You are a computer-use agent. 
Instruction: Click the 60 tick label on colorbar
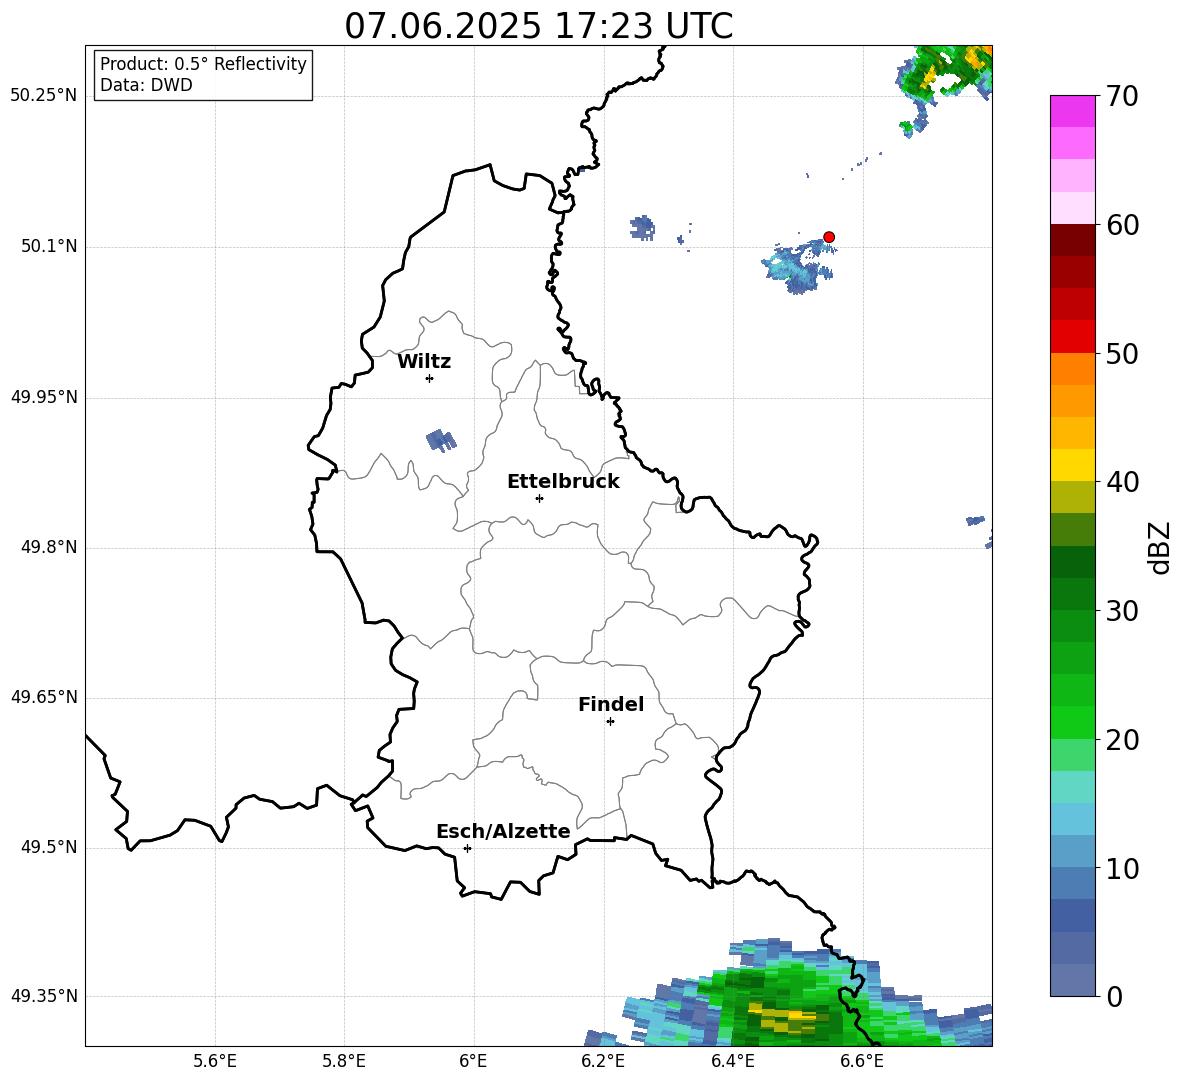point(1121,225)
